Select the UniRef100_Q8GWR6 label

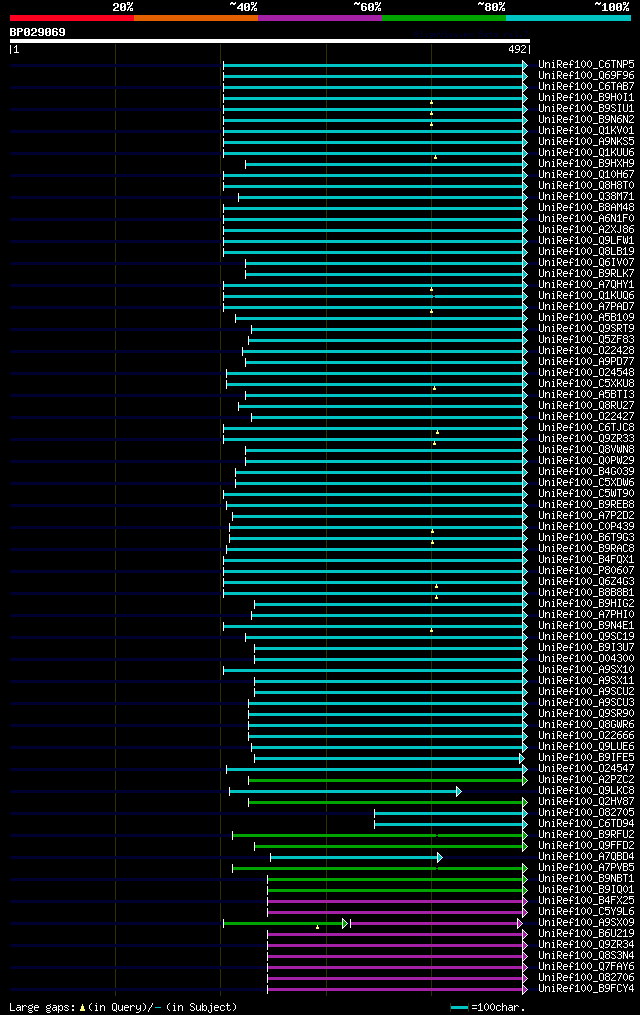point(586,725)
